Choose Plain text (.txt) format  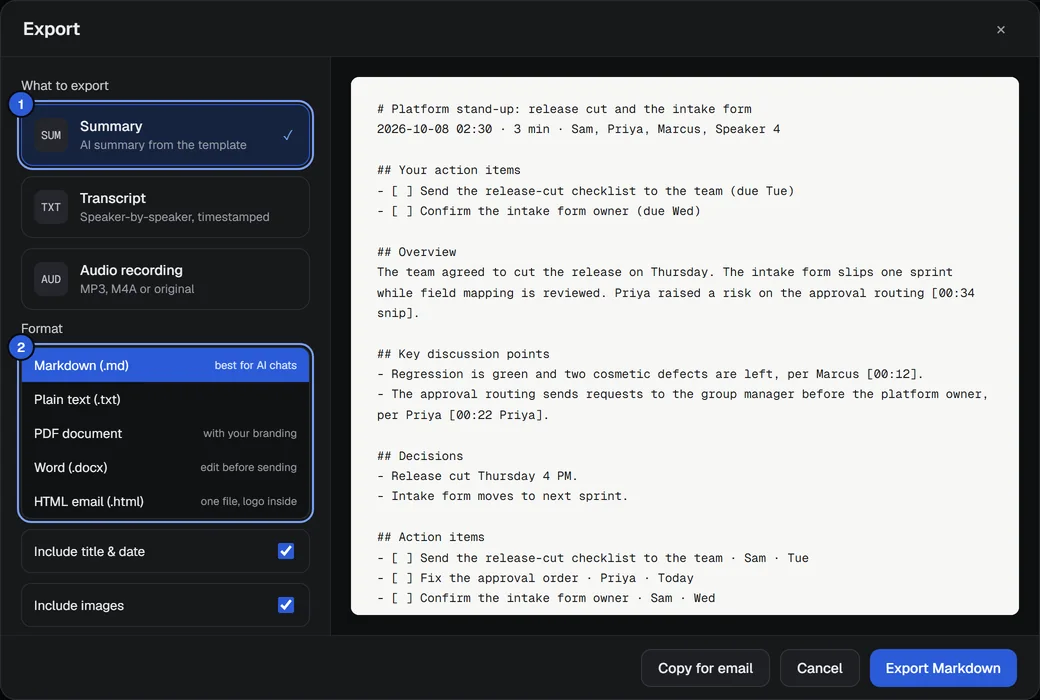(165, 399)
